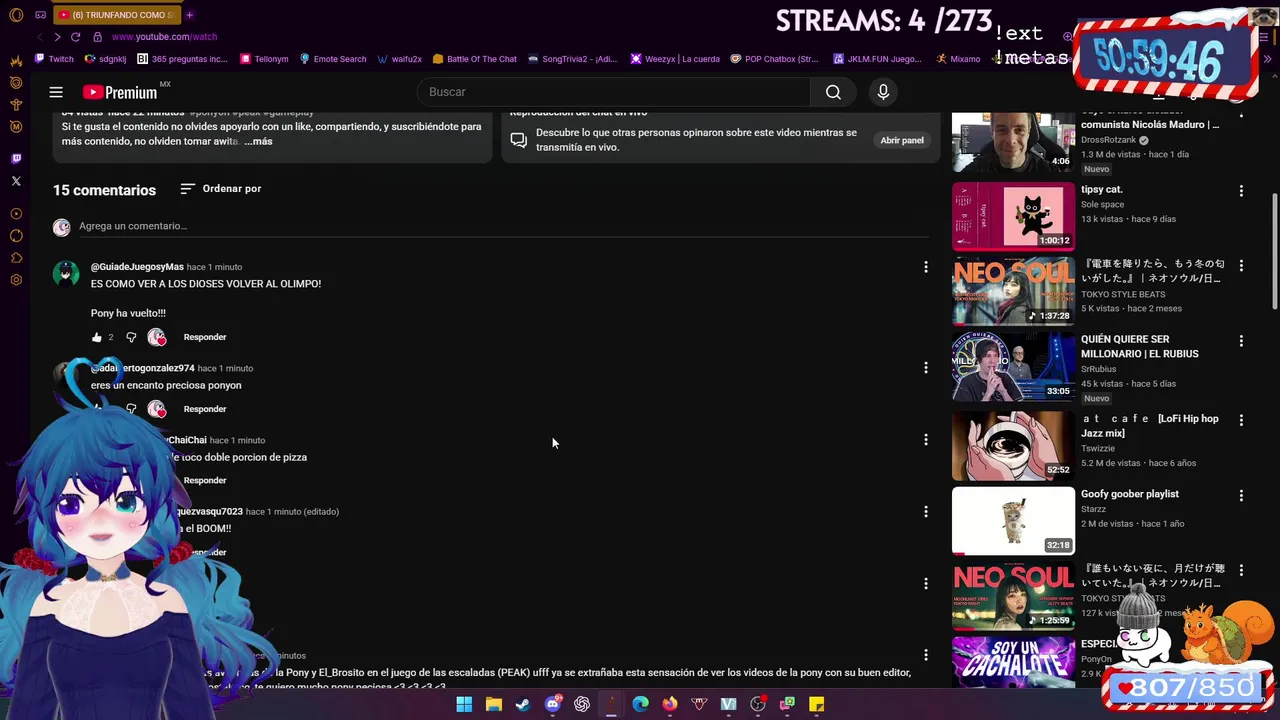This screenshot has width=1280, height=720.
Task: Open the NEO SOUL 1:37:28 video thumbnail
Action: click(1013, 291)
